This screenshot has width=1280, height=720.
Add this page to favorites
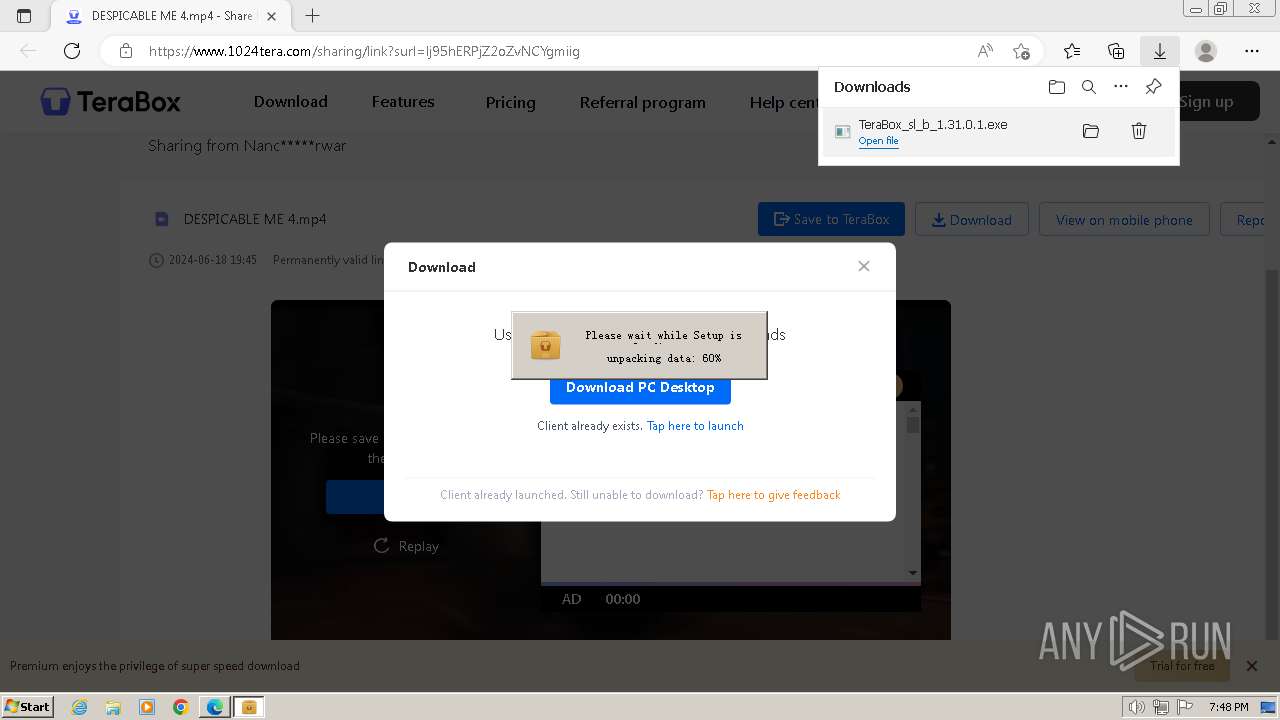point(1021,51)
